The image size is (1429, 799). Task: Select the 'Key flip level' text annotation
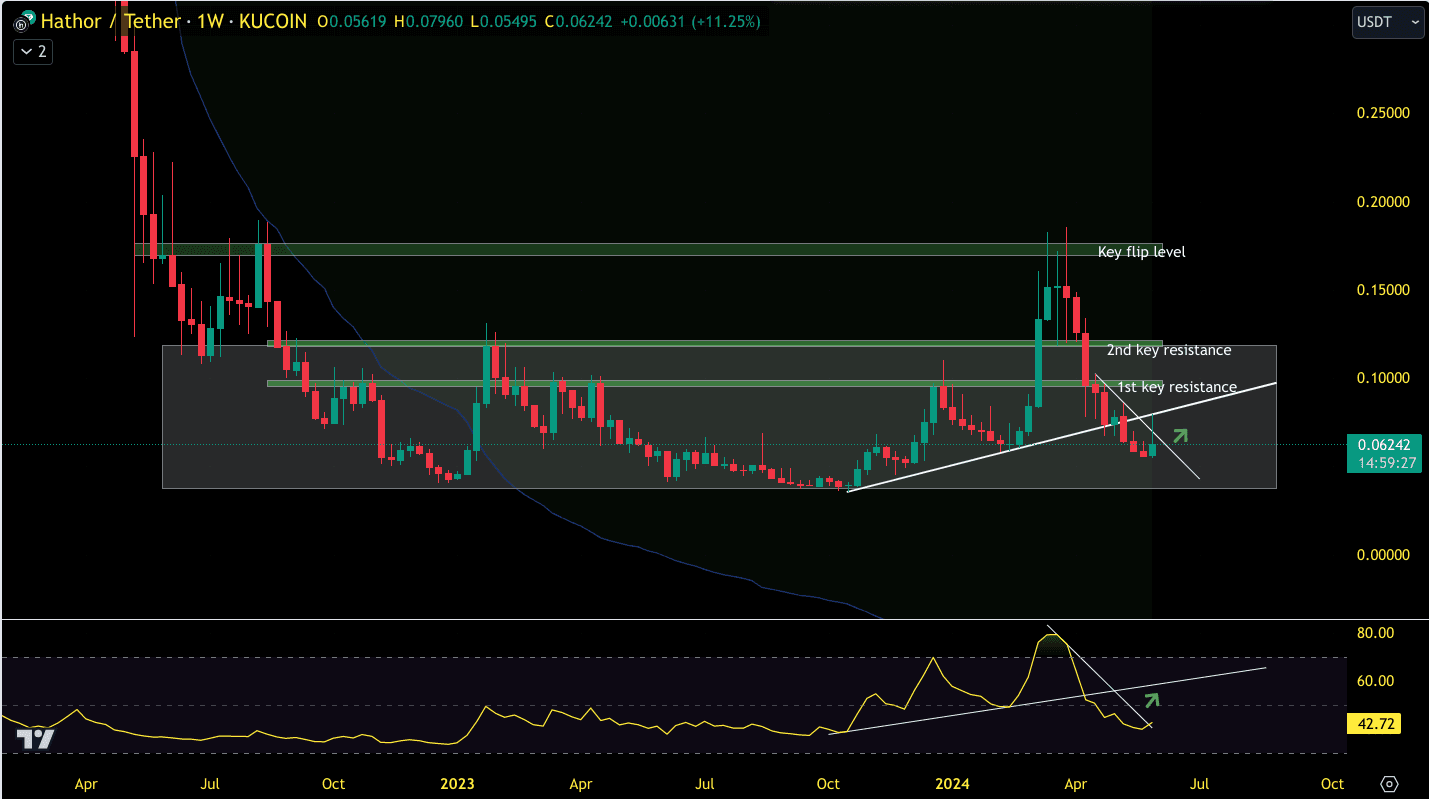[1141, 252]
